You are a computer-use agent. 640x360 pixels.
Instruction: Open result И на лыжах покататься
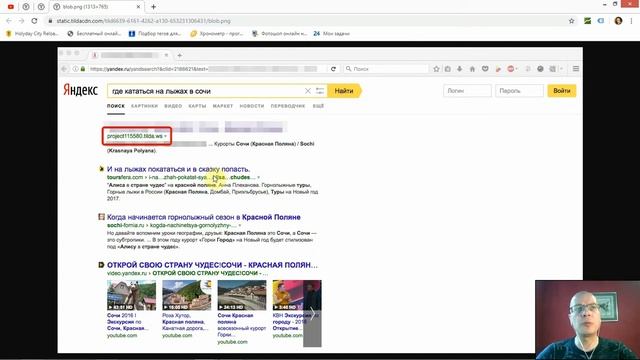point(178,169)
